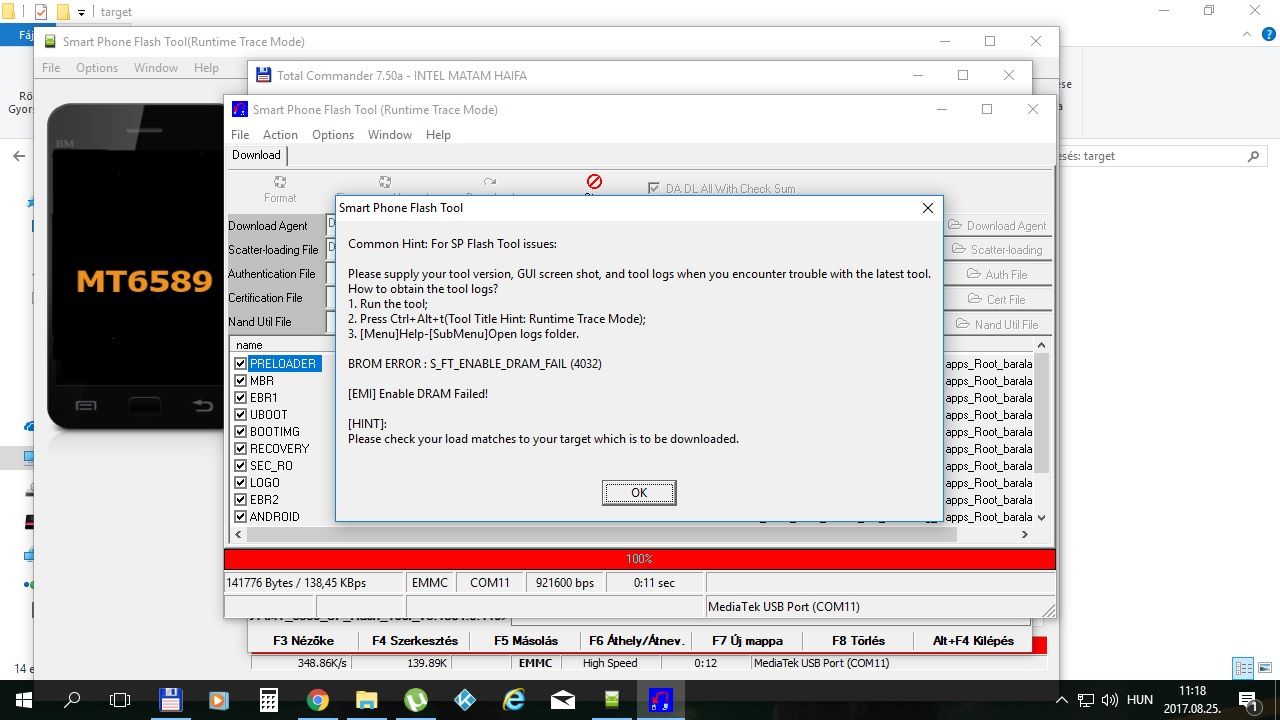The image size is (1280, 720).
Task: Uncheck the BOOTIMG partition
Action: 240,432
